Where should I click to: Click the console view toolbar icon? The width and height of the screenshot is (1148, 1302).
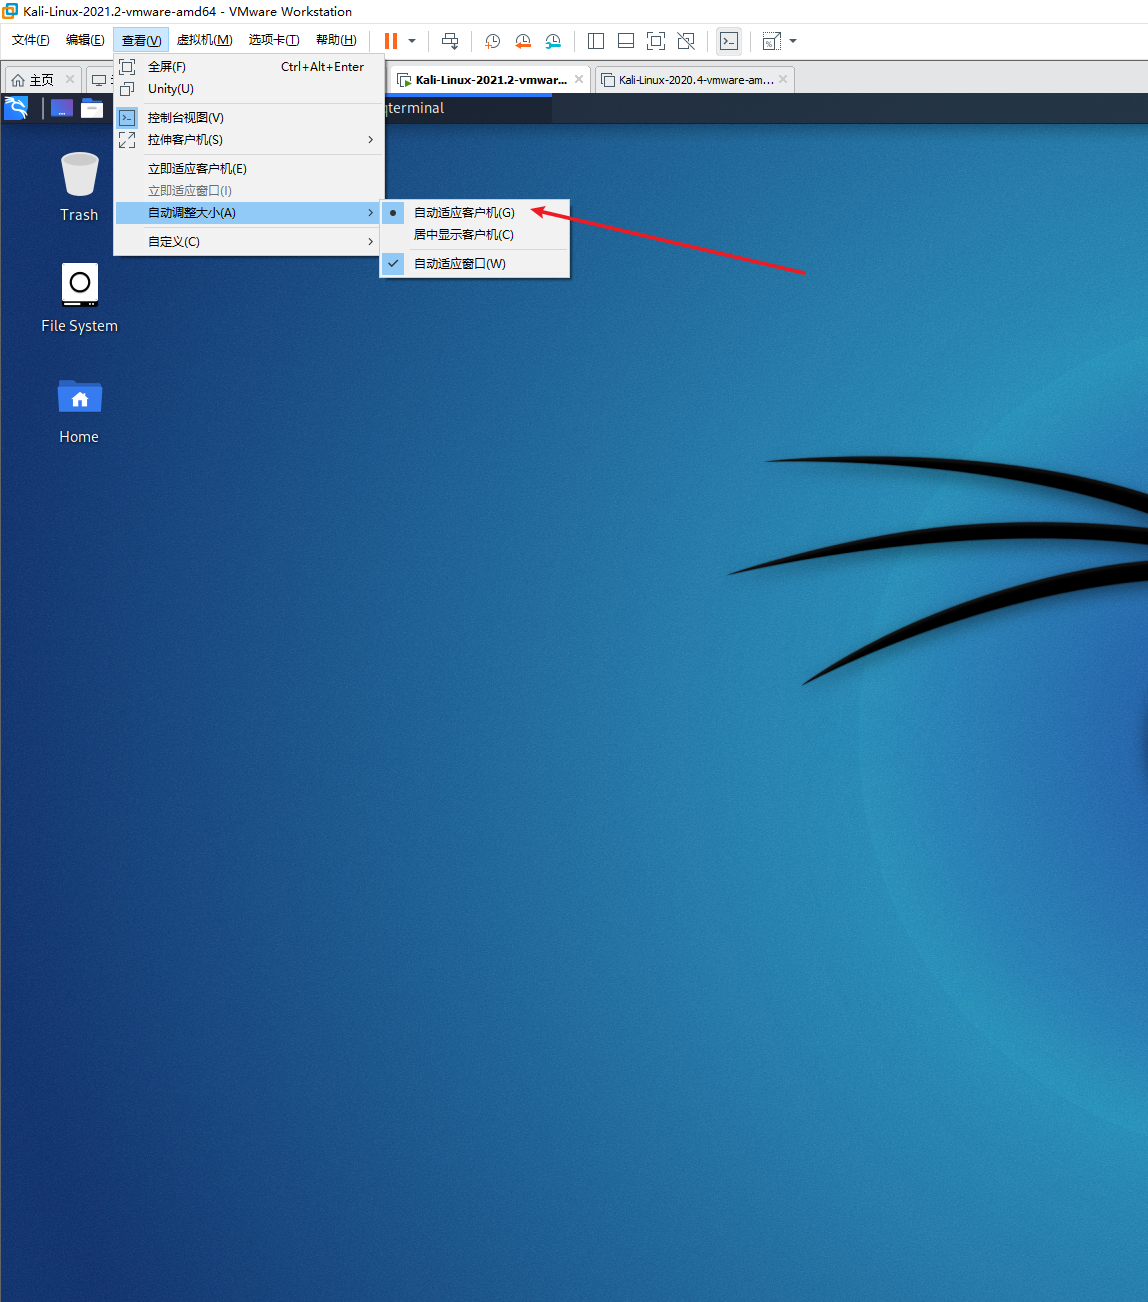(729, 41)
